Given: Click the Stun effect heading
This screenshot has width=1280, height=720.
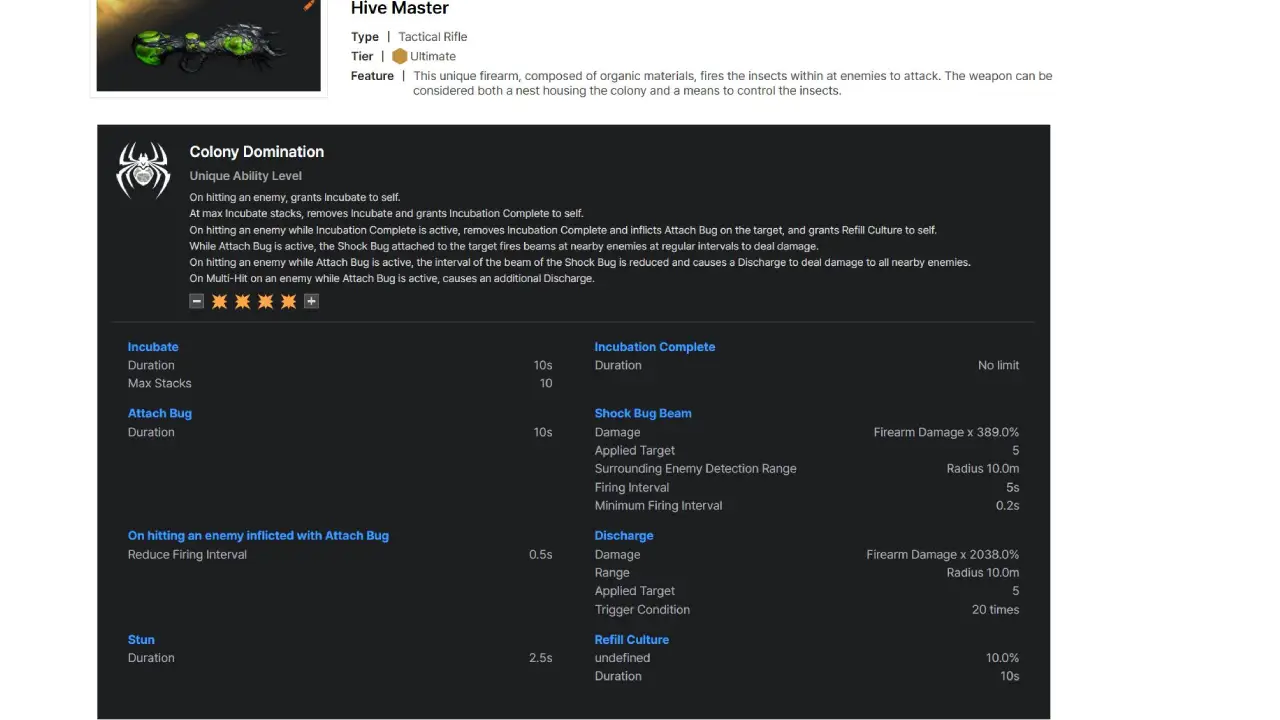Looking at the screenshot, I should pyautogui.click(x=141, y=640).
